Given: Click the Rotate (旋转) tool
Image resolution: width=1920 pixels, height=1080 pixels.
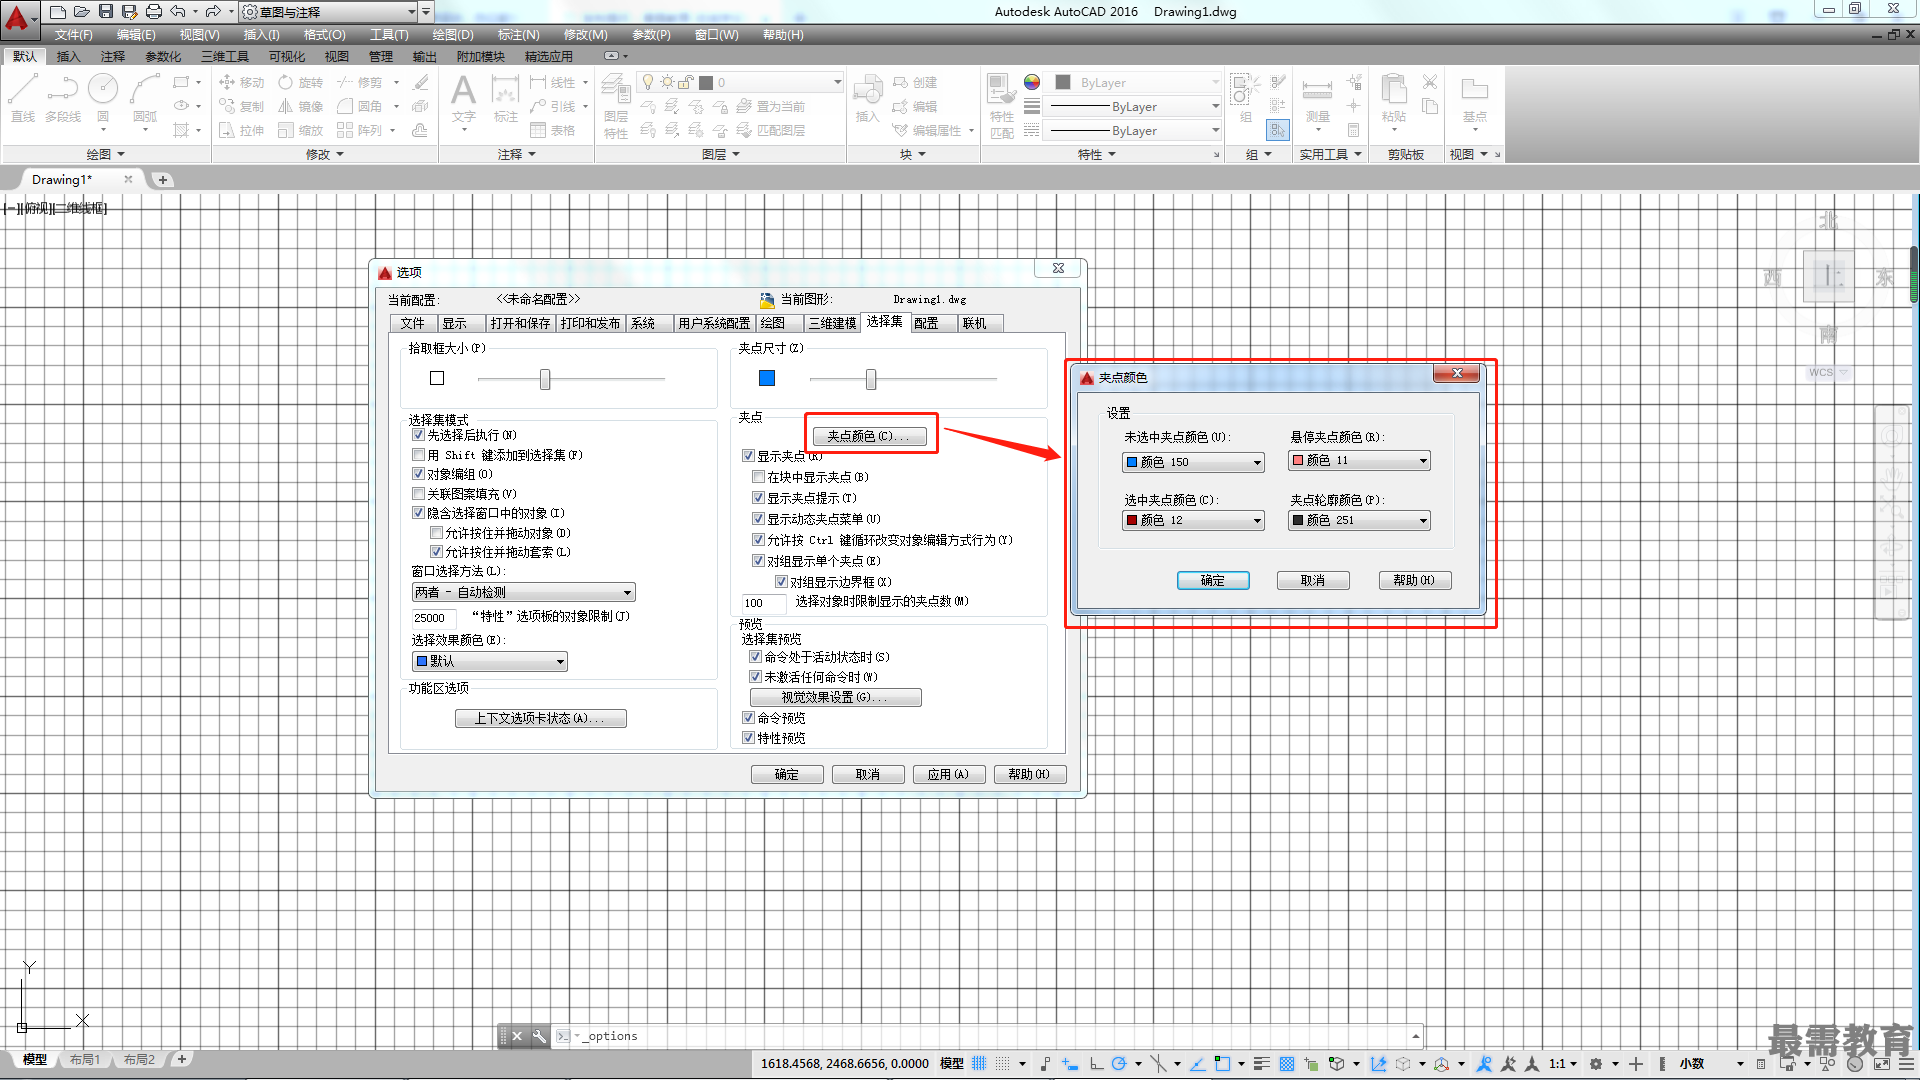Looking at the screenshot, I should [301, 82].
